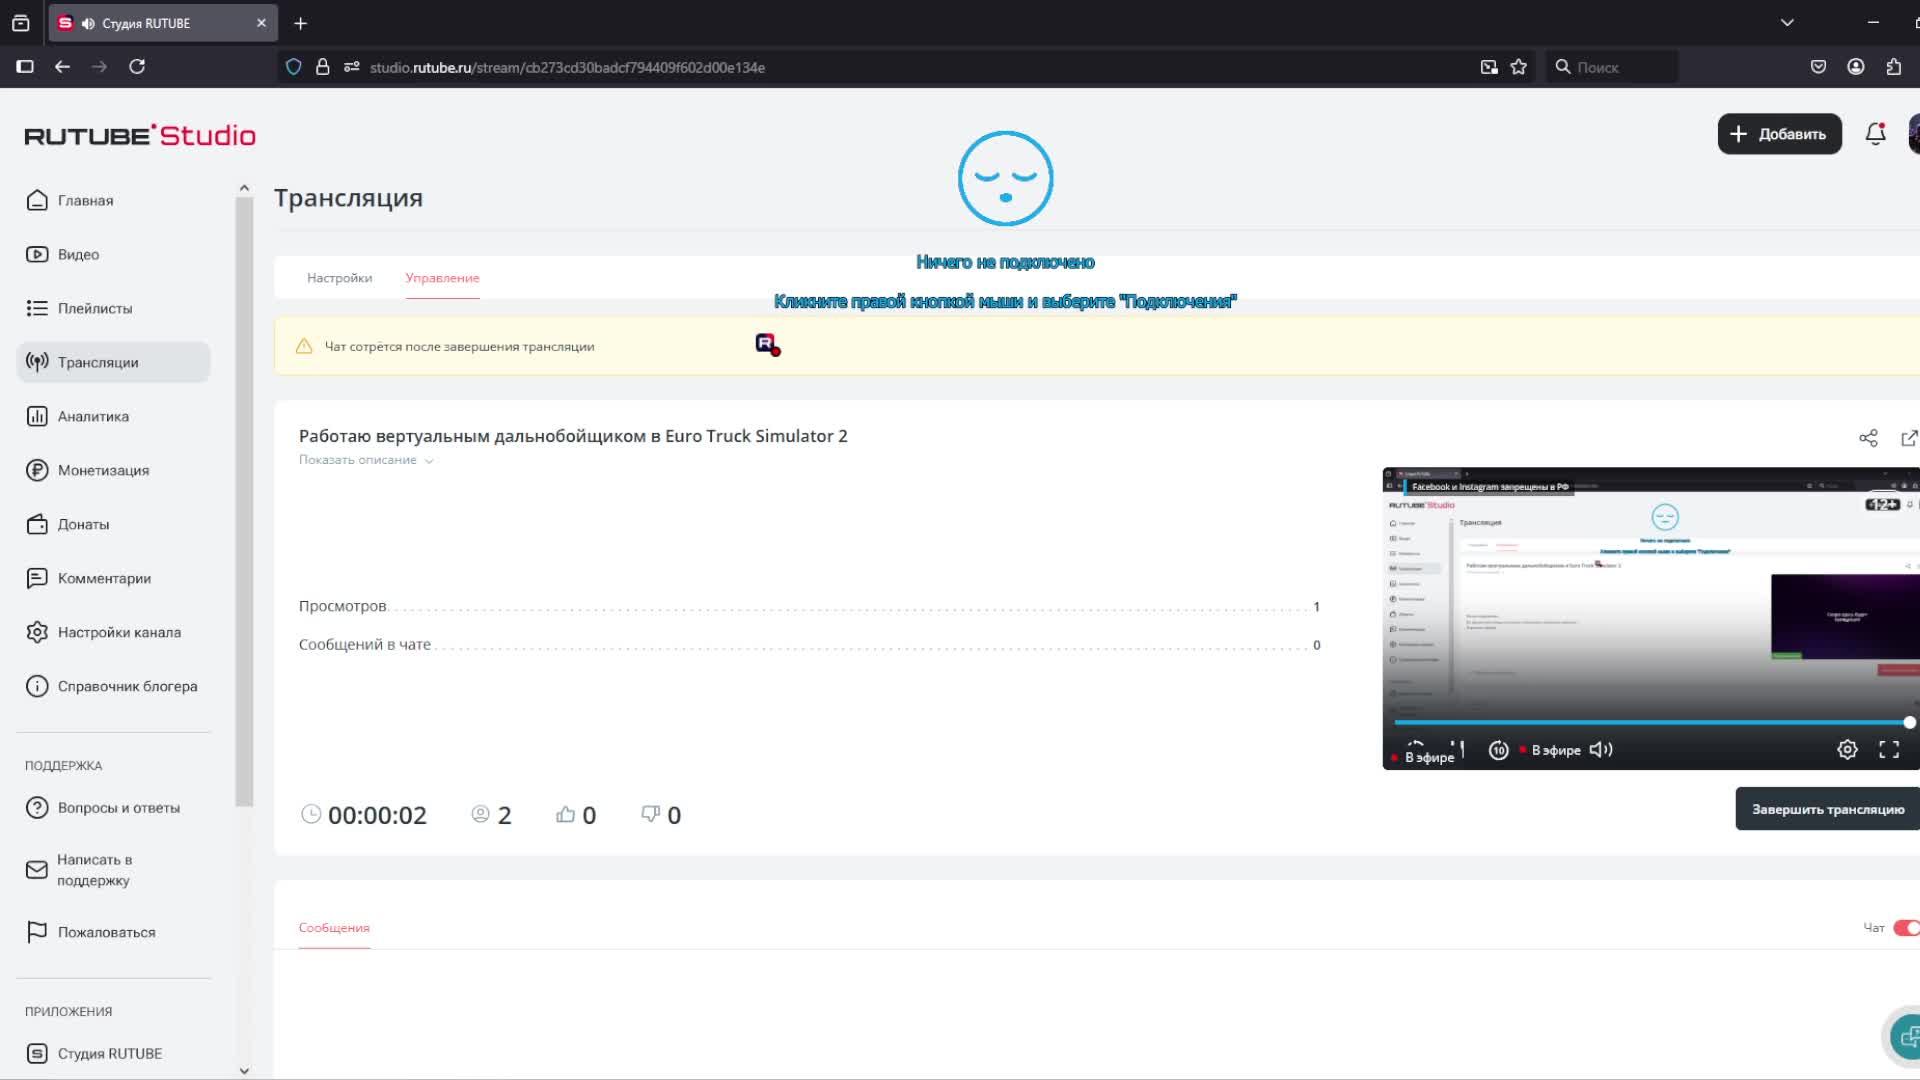Screen dimensions: 1920x1080
Task: Switch to Настройки tab
Action: coord(339,278)
